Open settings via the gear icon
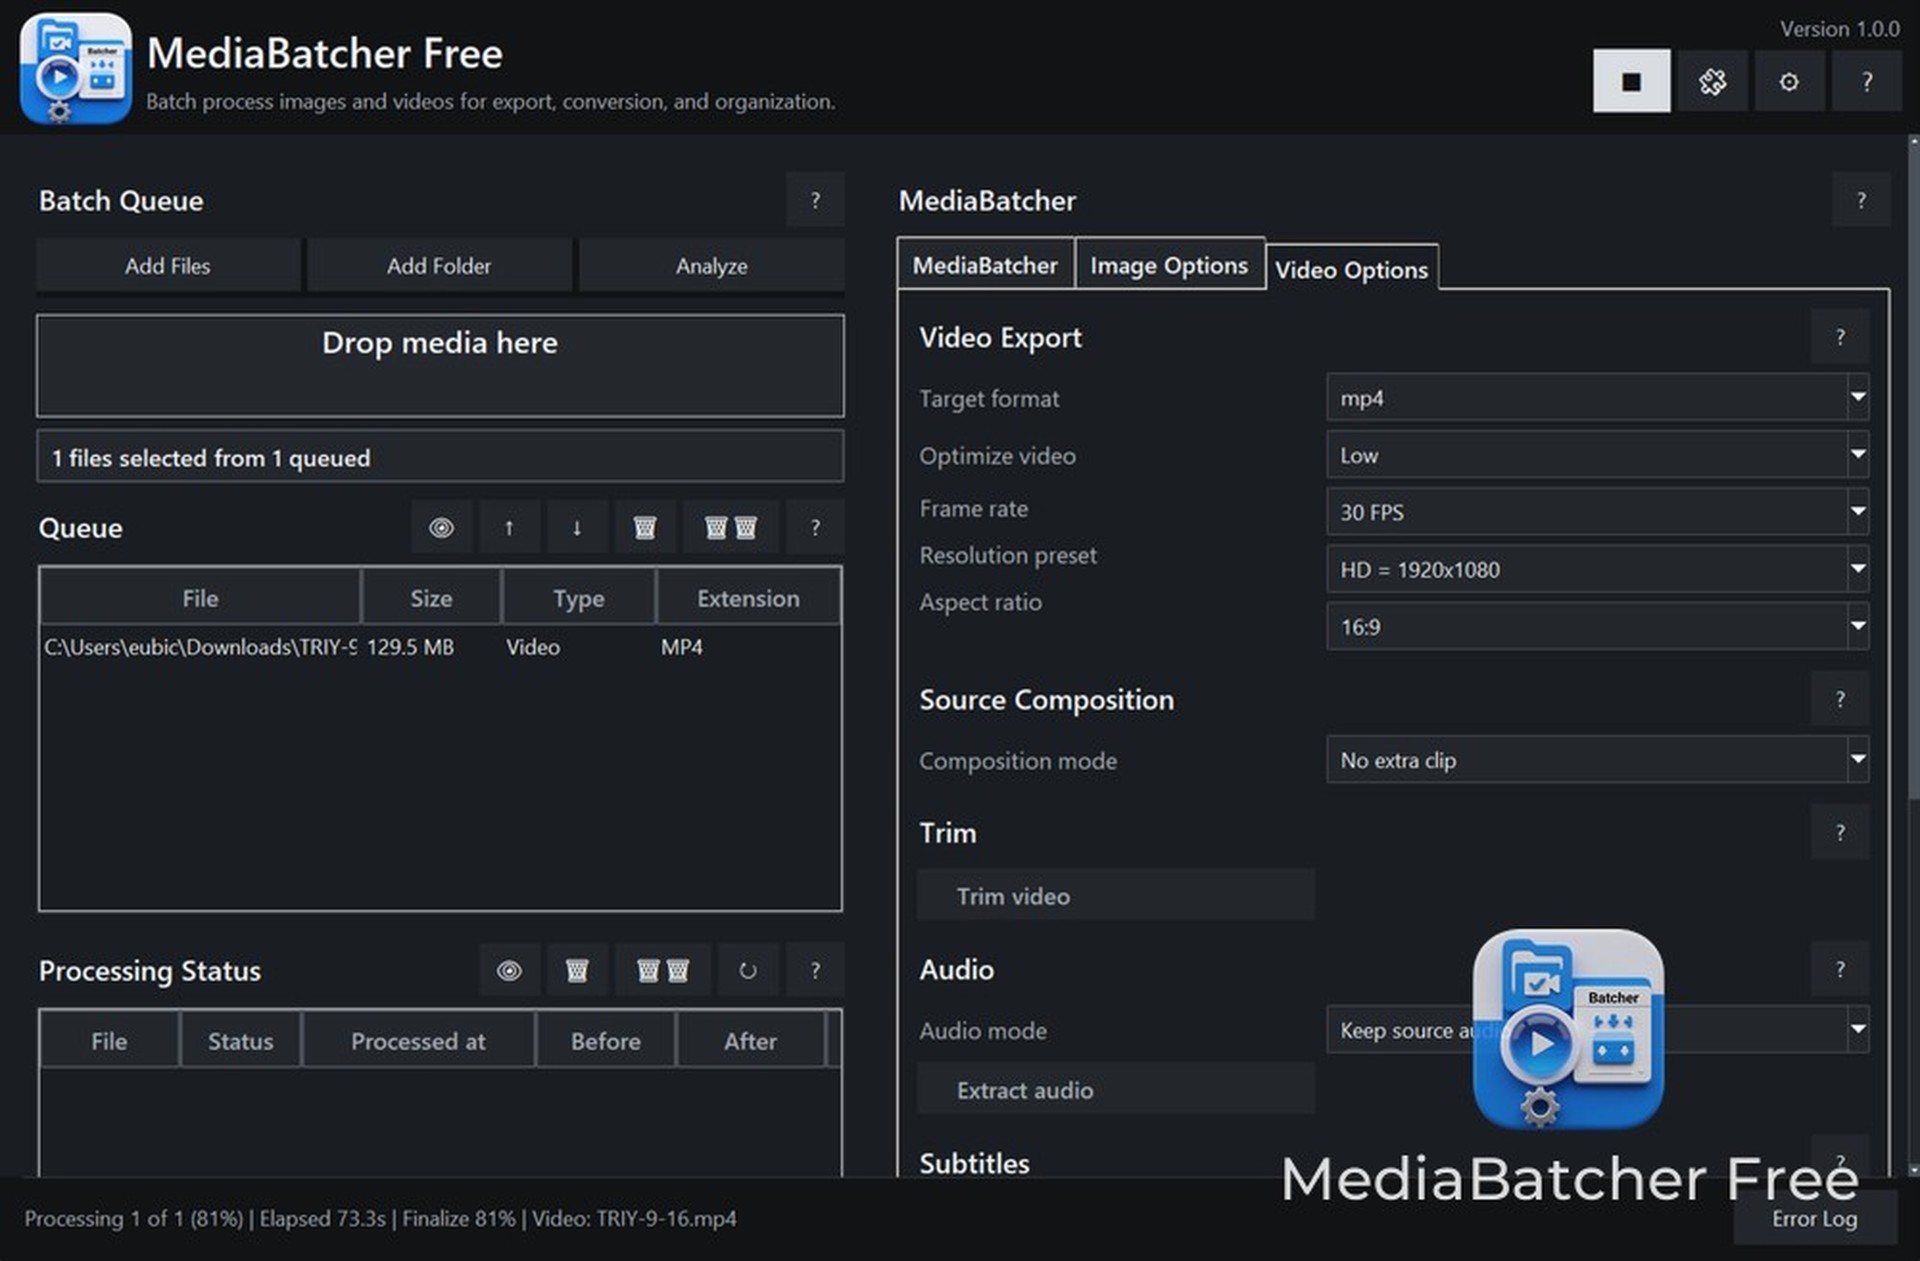Screen dimensions: 1920x1261 (1789, 81)
